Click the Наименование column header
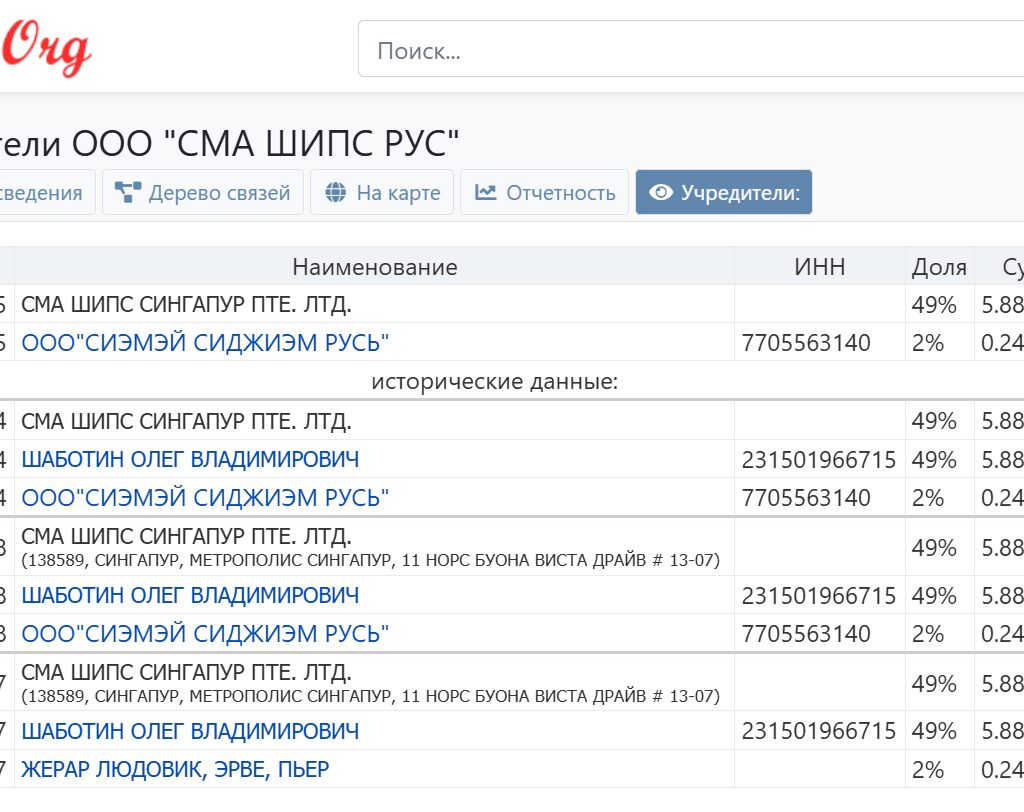The width and height of the screenshot is (1024, 812). coord(374,266)
